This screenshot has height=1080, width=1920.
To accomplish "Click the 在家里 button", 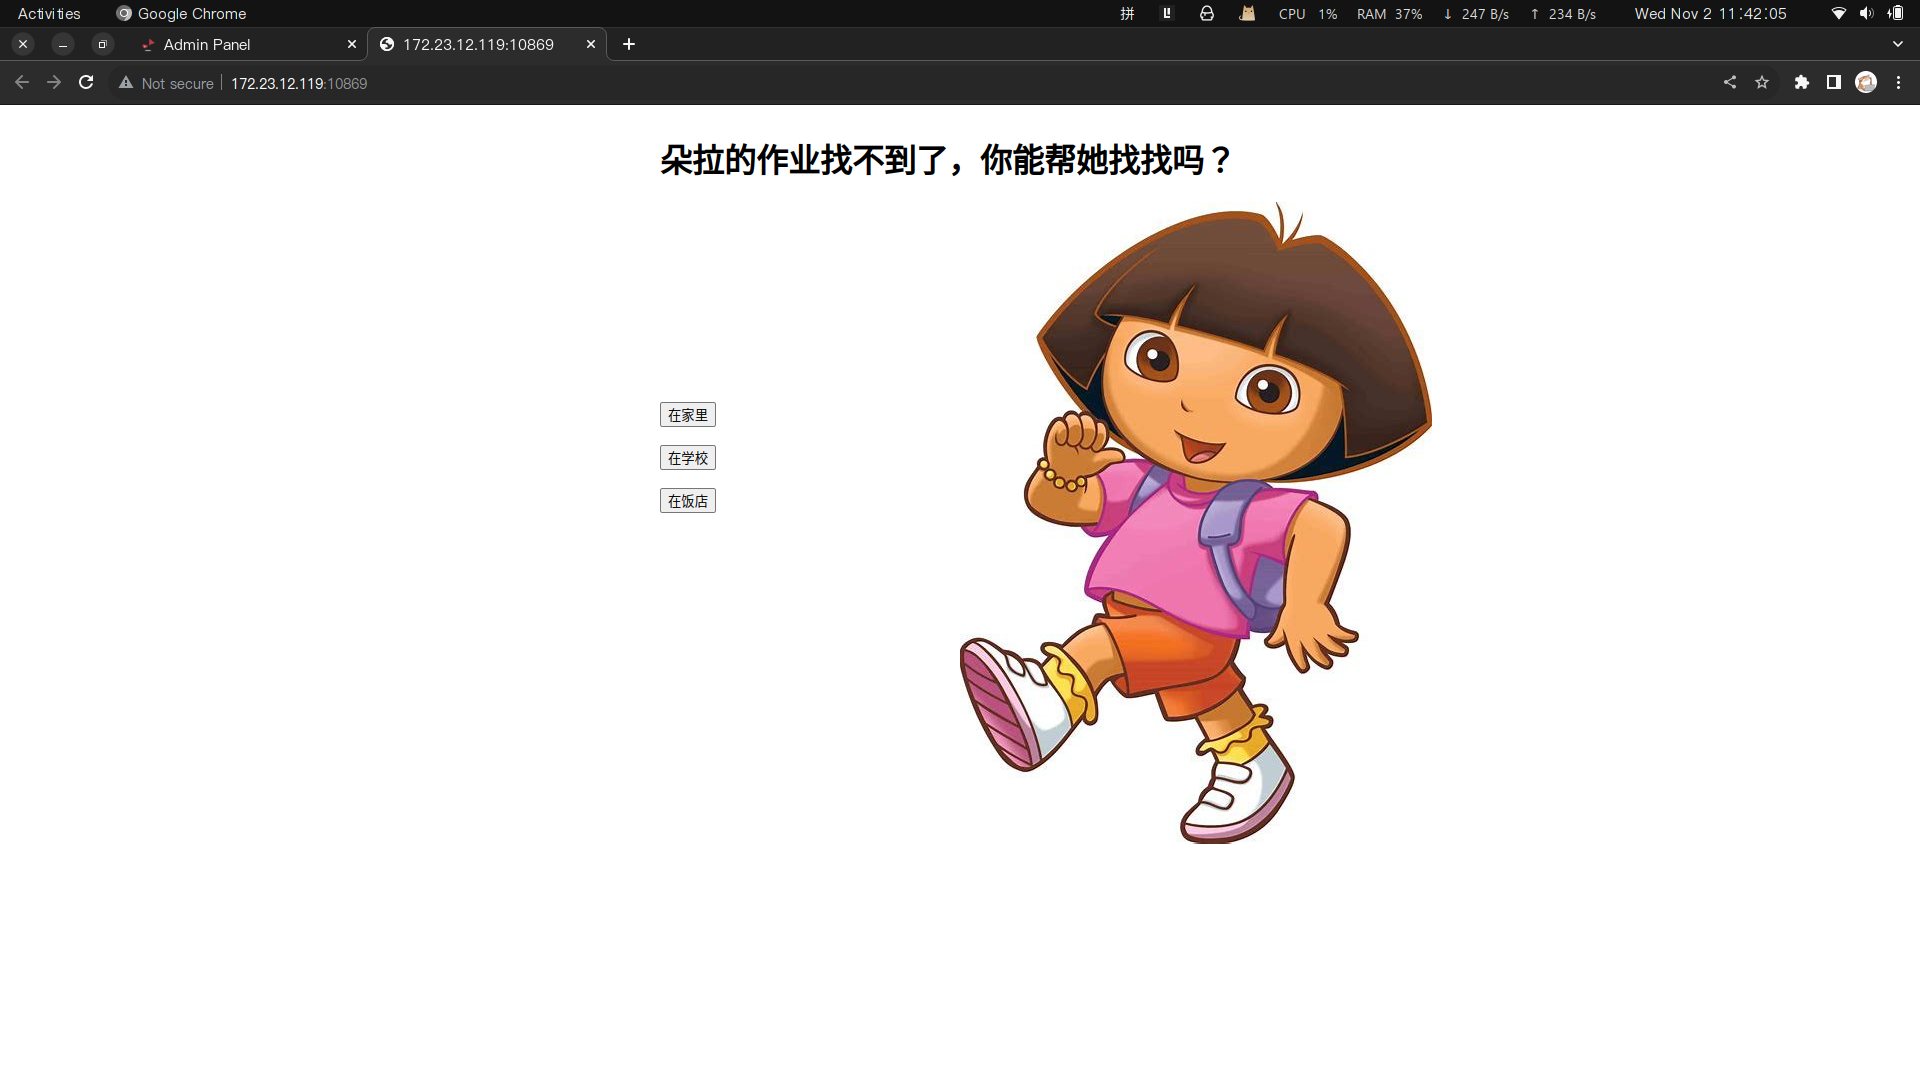I will click(x=687, y=415).
